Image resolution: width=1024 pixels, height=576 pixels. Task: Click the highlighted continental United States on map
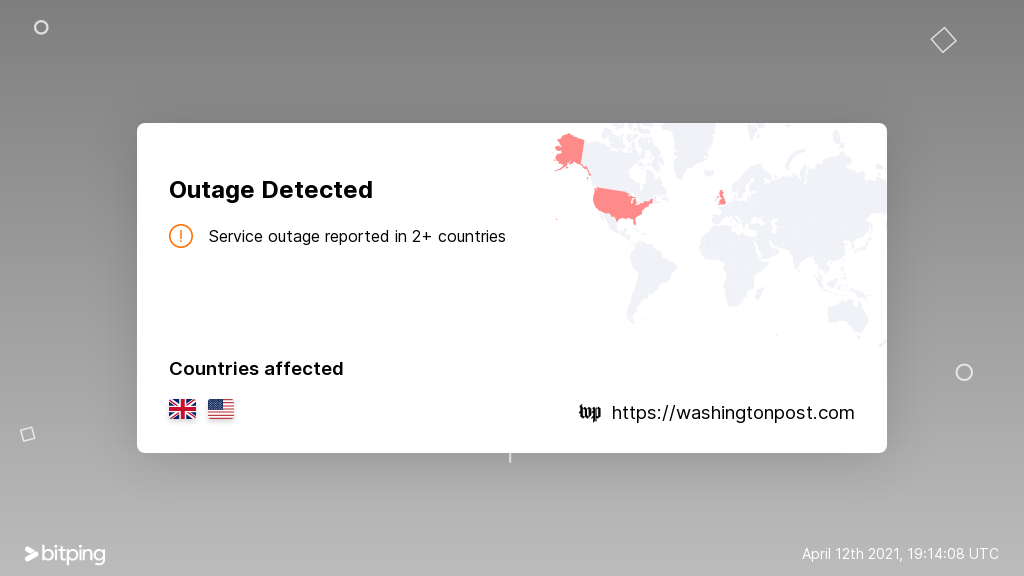pyautogui.click(x=622, y=204)
